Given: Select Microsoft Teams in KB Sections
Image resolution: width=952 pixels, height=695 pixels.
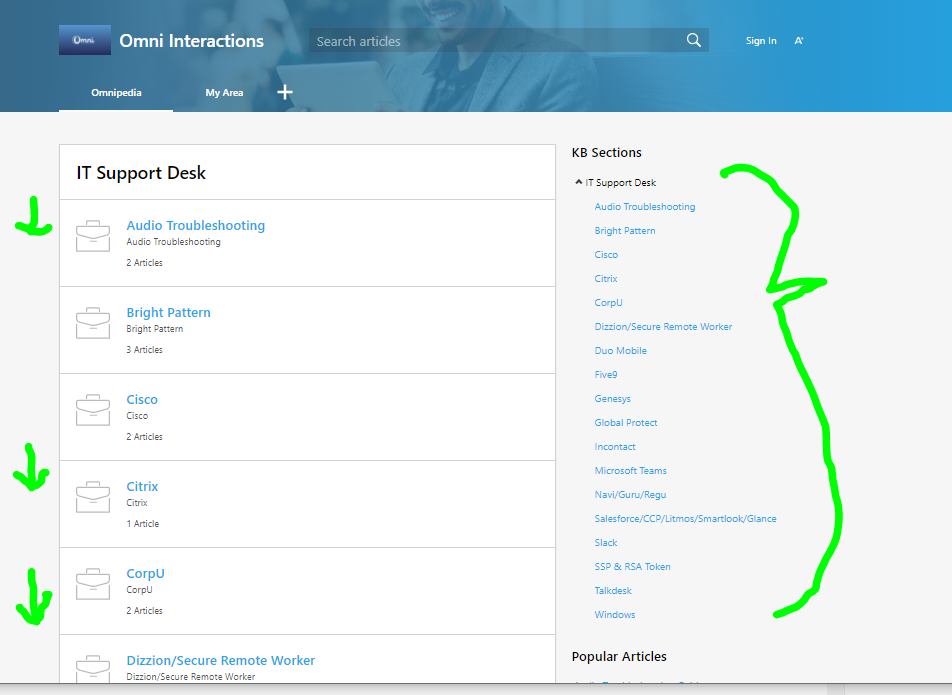Looking at the screenshot, I should pos(630,470).
